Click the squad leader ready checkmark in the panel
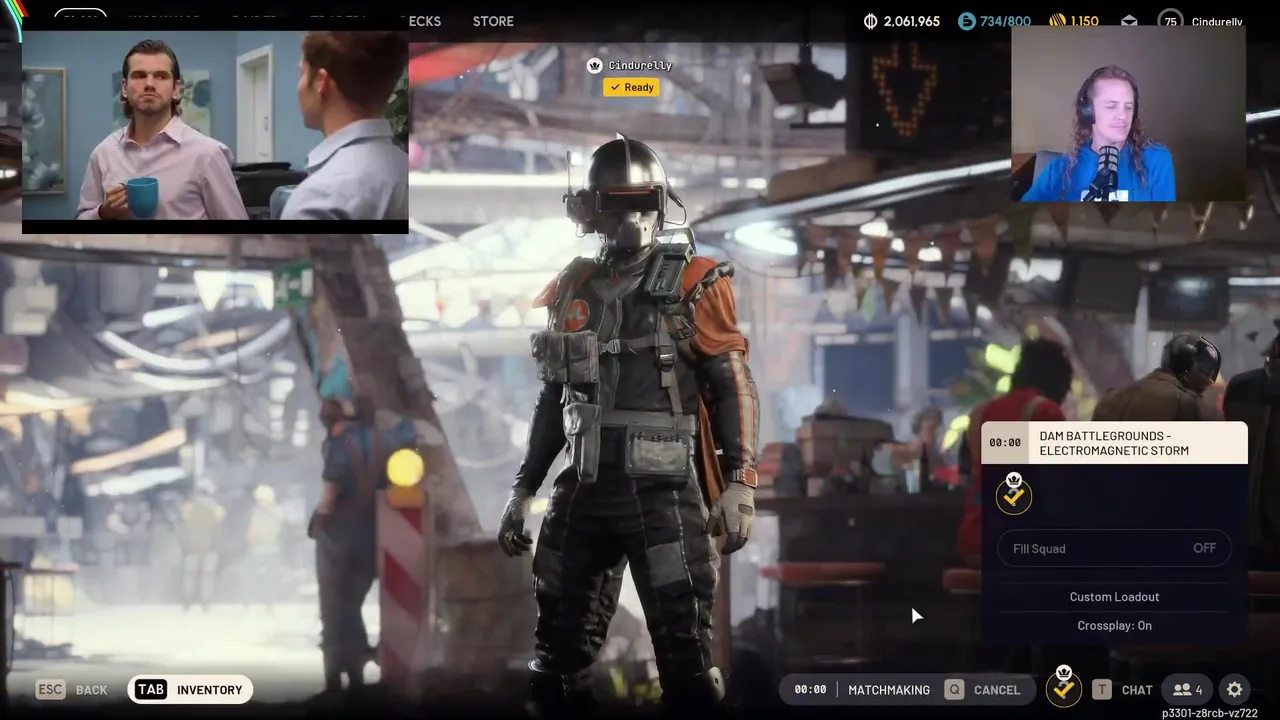This screenshot has width=1280, height=720. click(x=1014, y=494)
